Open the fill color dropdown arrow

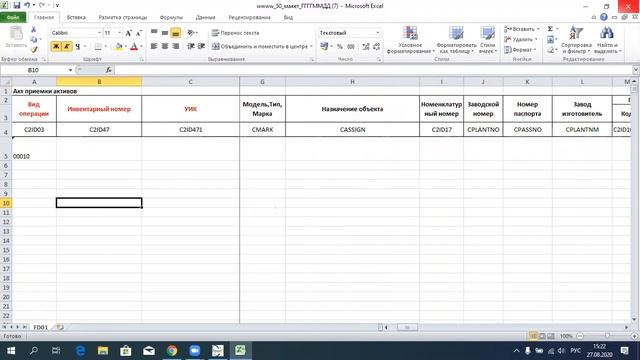[x=125, y=47]
